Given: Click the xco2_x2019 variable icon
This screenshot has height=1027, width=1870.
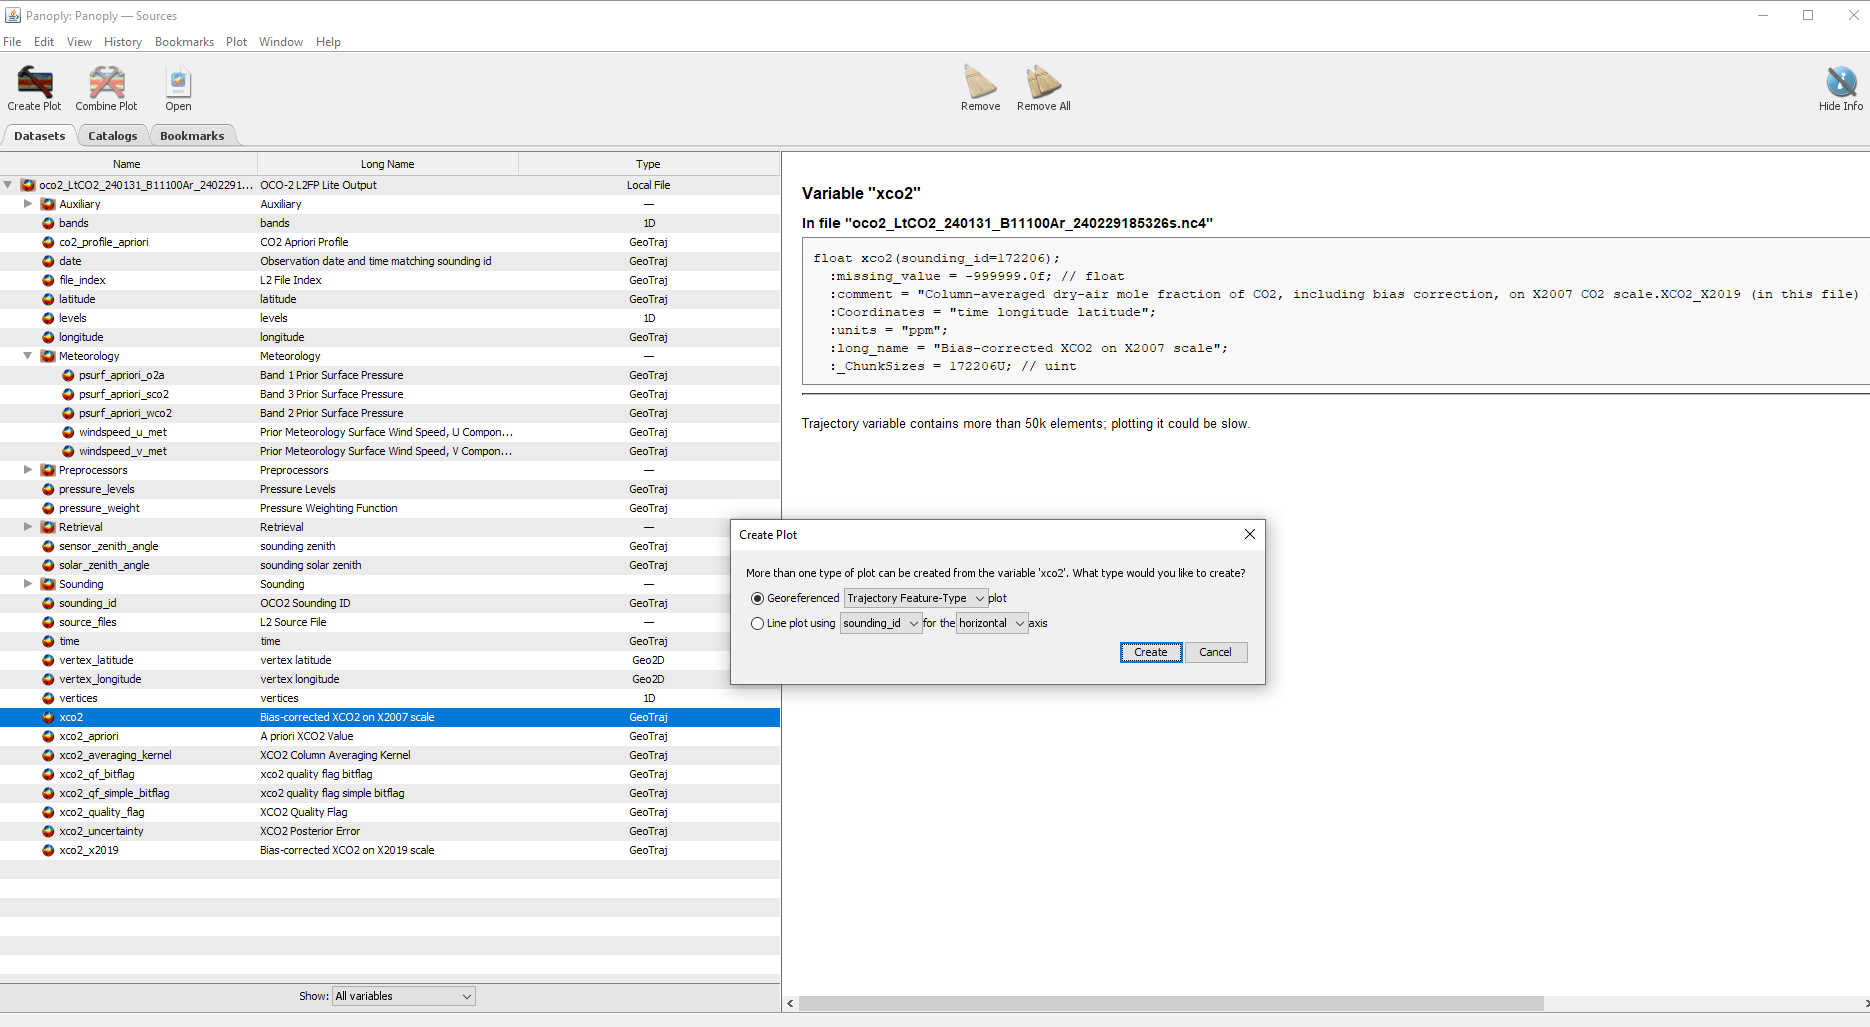Looking at the screenshot, I should 48,850.
